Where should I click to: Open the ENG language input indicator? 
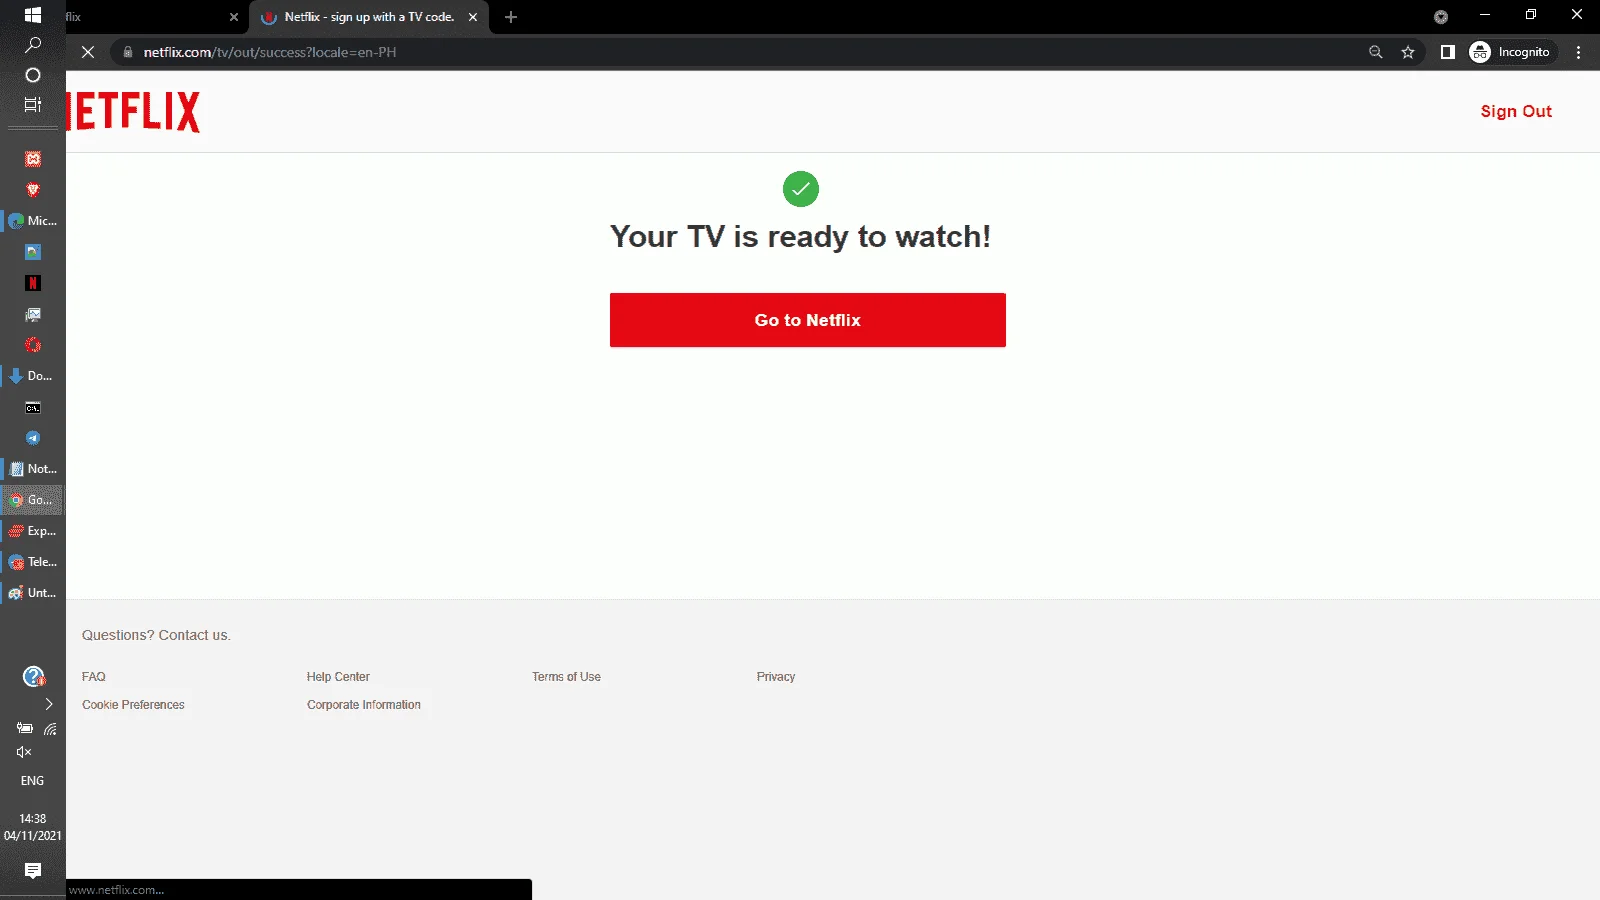click(x=32, y=781)
